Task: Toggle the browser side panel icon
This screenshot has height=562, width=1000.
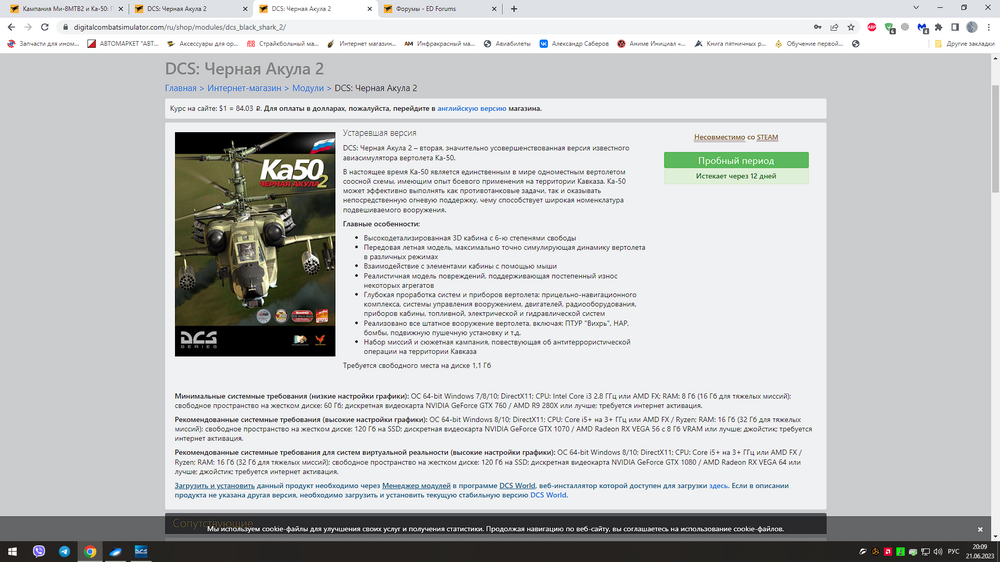Action: (x=955, y=27)
